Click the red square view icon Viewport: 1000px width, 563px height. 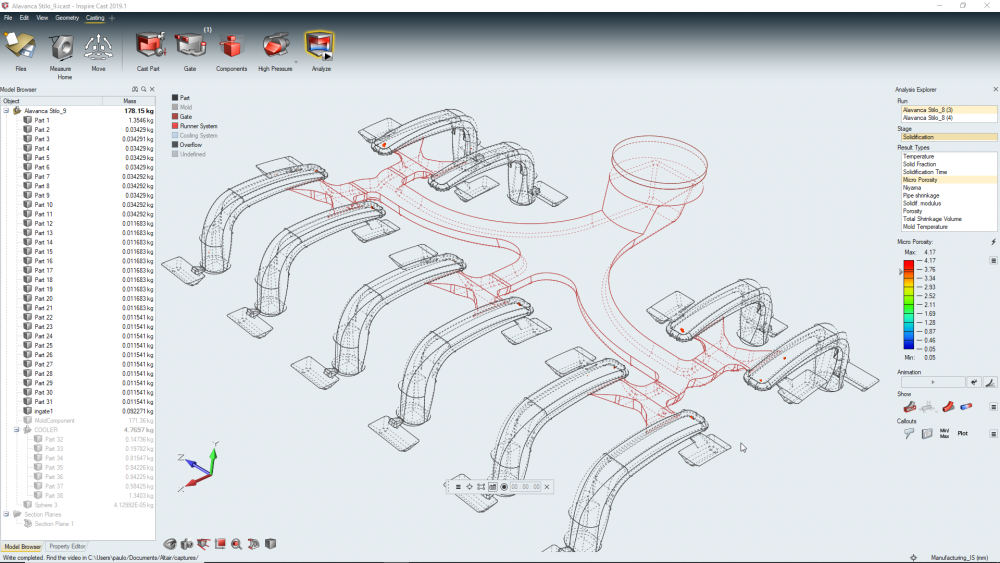[220, 544]
